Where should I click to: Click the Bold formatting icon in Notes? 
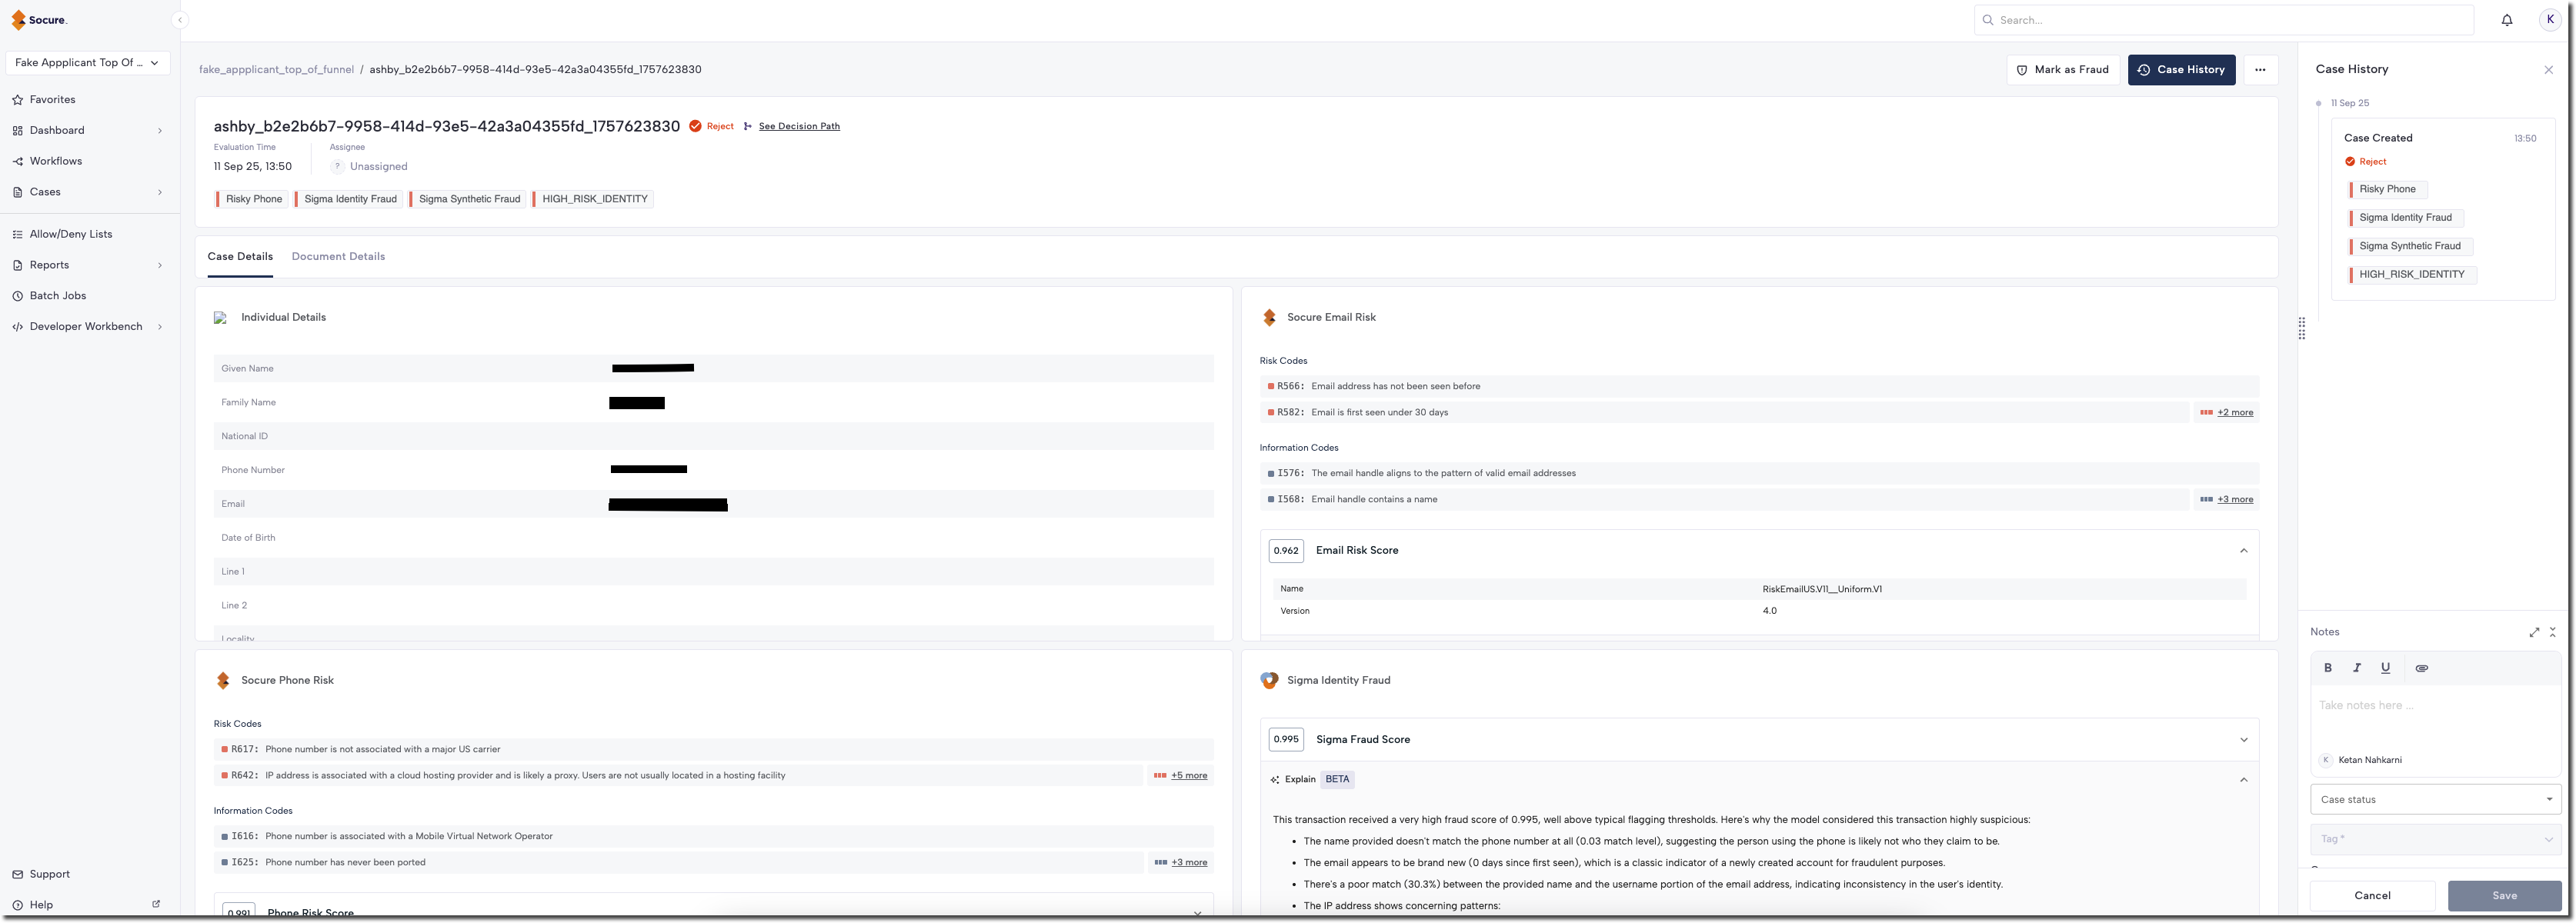coord(2328,668)
